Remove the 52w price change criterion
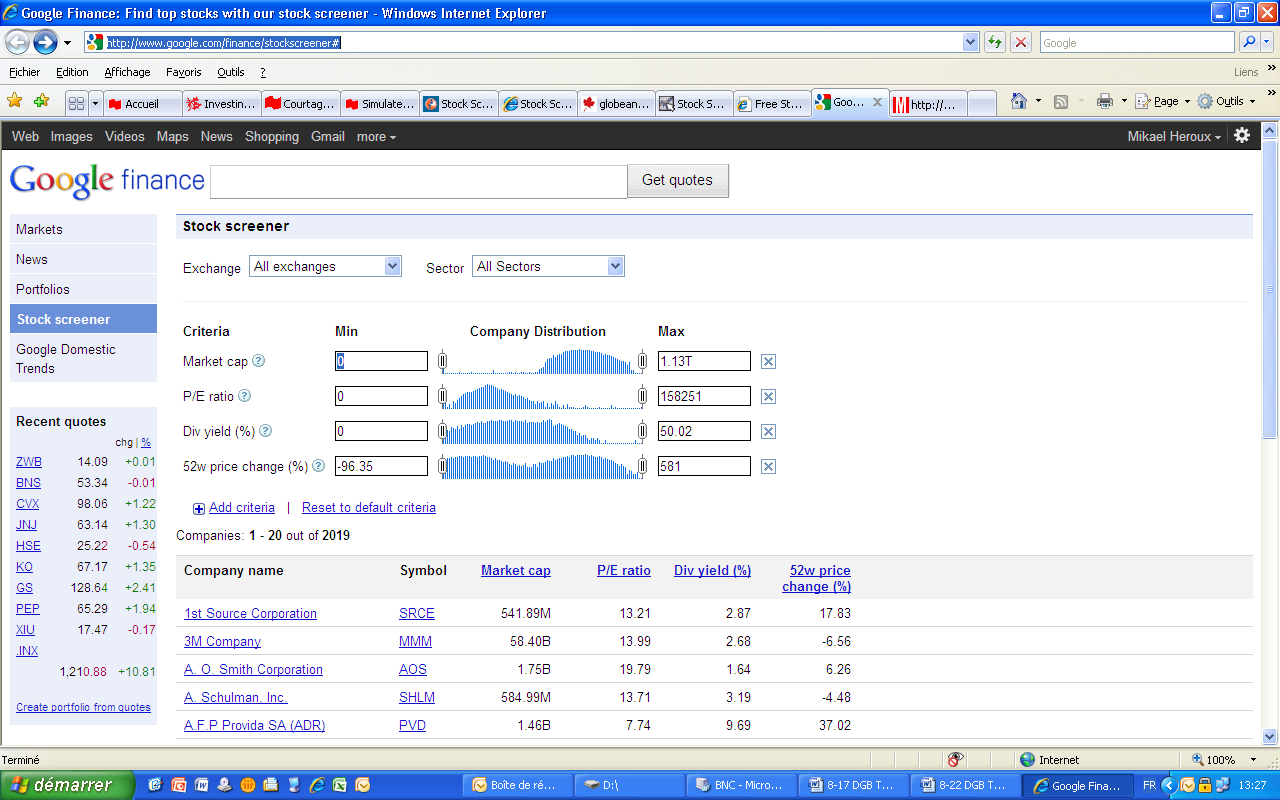1280x800 pixels. (768, 467)
